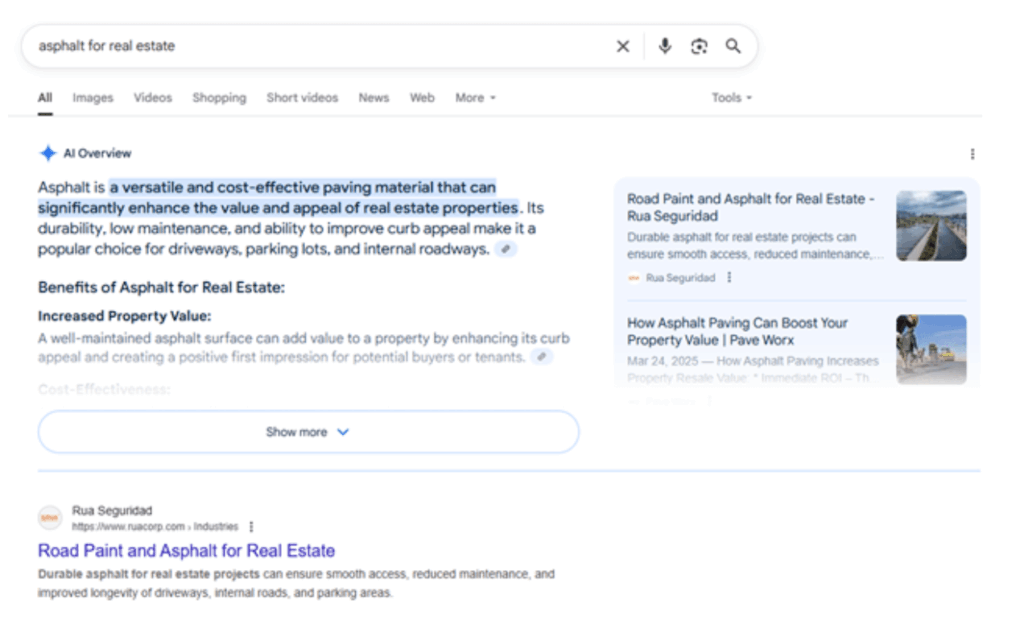This screenshot has width=1024, height=633.
Task: Switch to the Images tab
Action: pyautogui.click(x=93, y=97)
